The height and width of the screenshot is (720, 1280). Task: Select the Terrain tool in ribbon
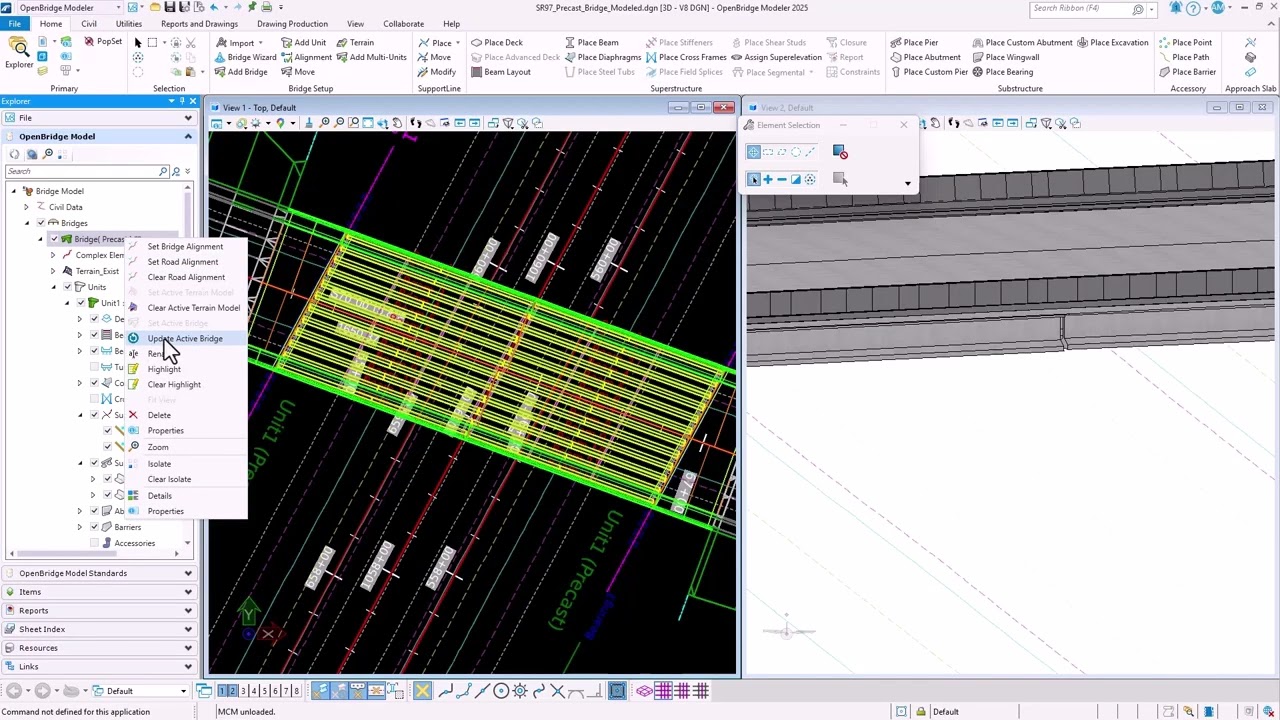click(x=355, y=43)
